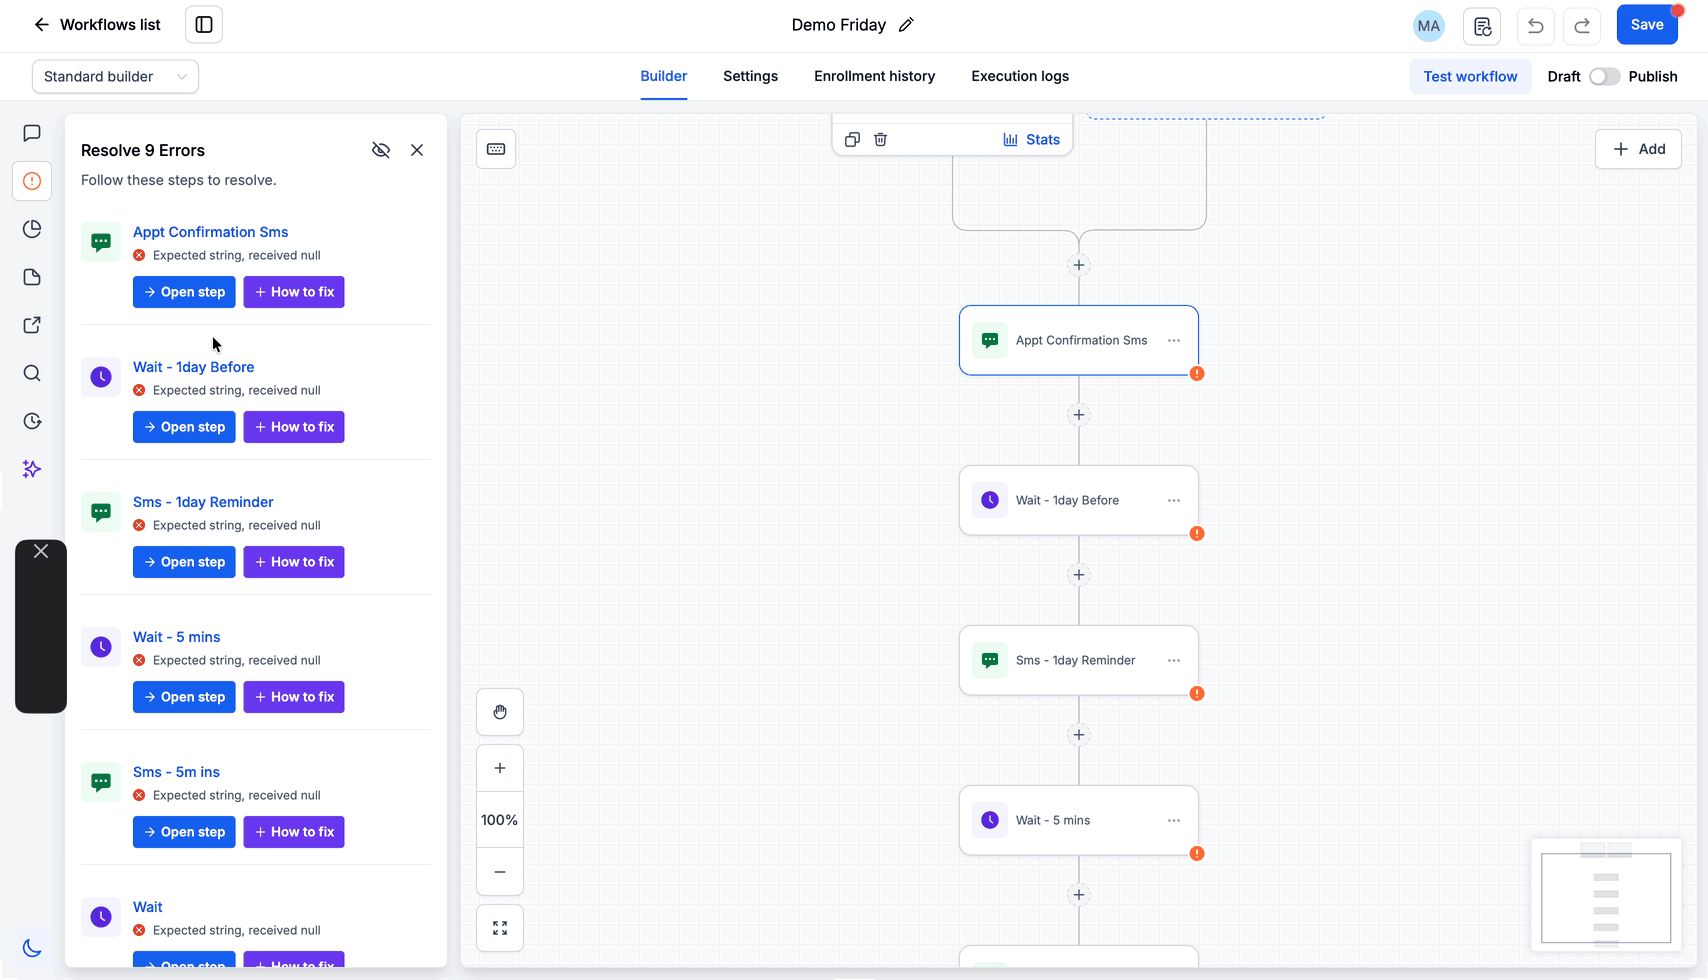Open the Execution logs tab
1708x980 pixels.
coord(1020,76)
